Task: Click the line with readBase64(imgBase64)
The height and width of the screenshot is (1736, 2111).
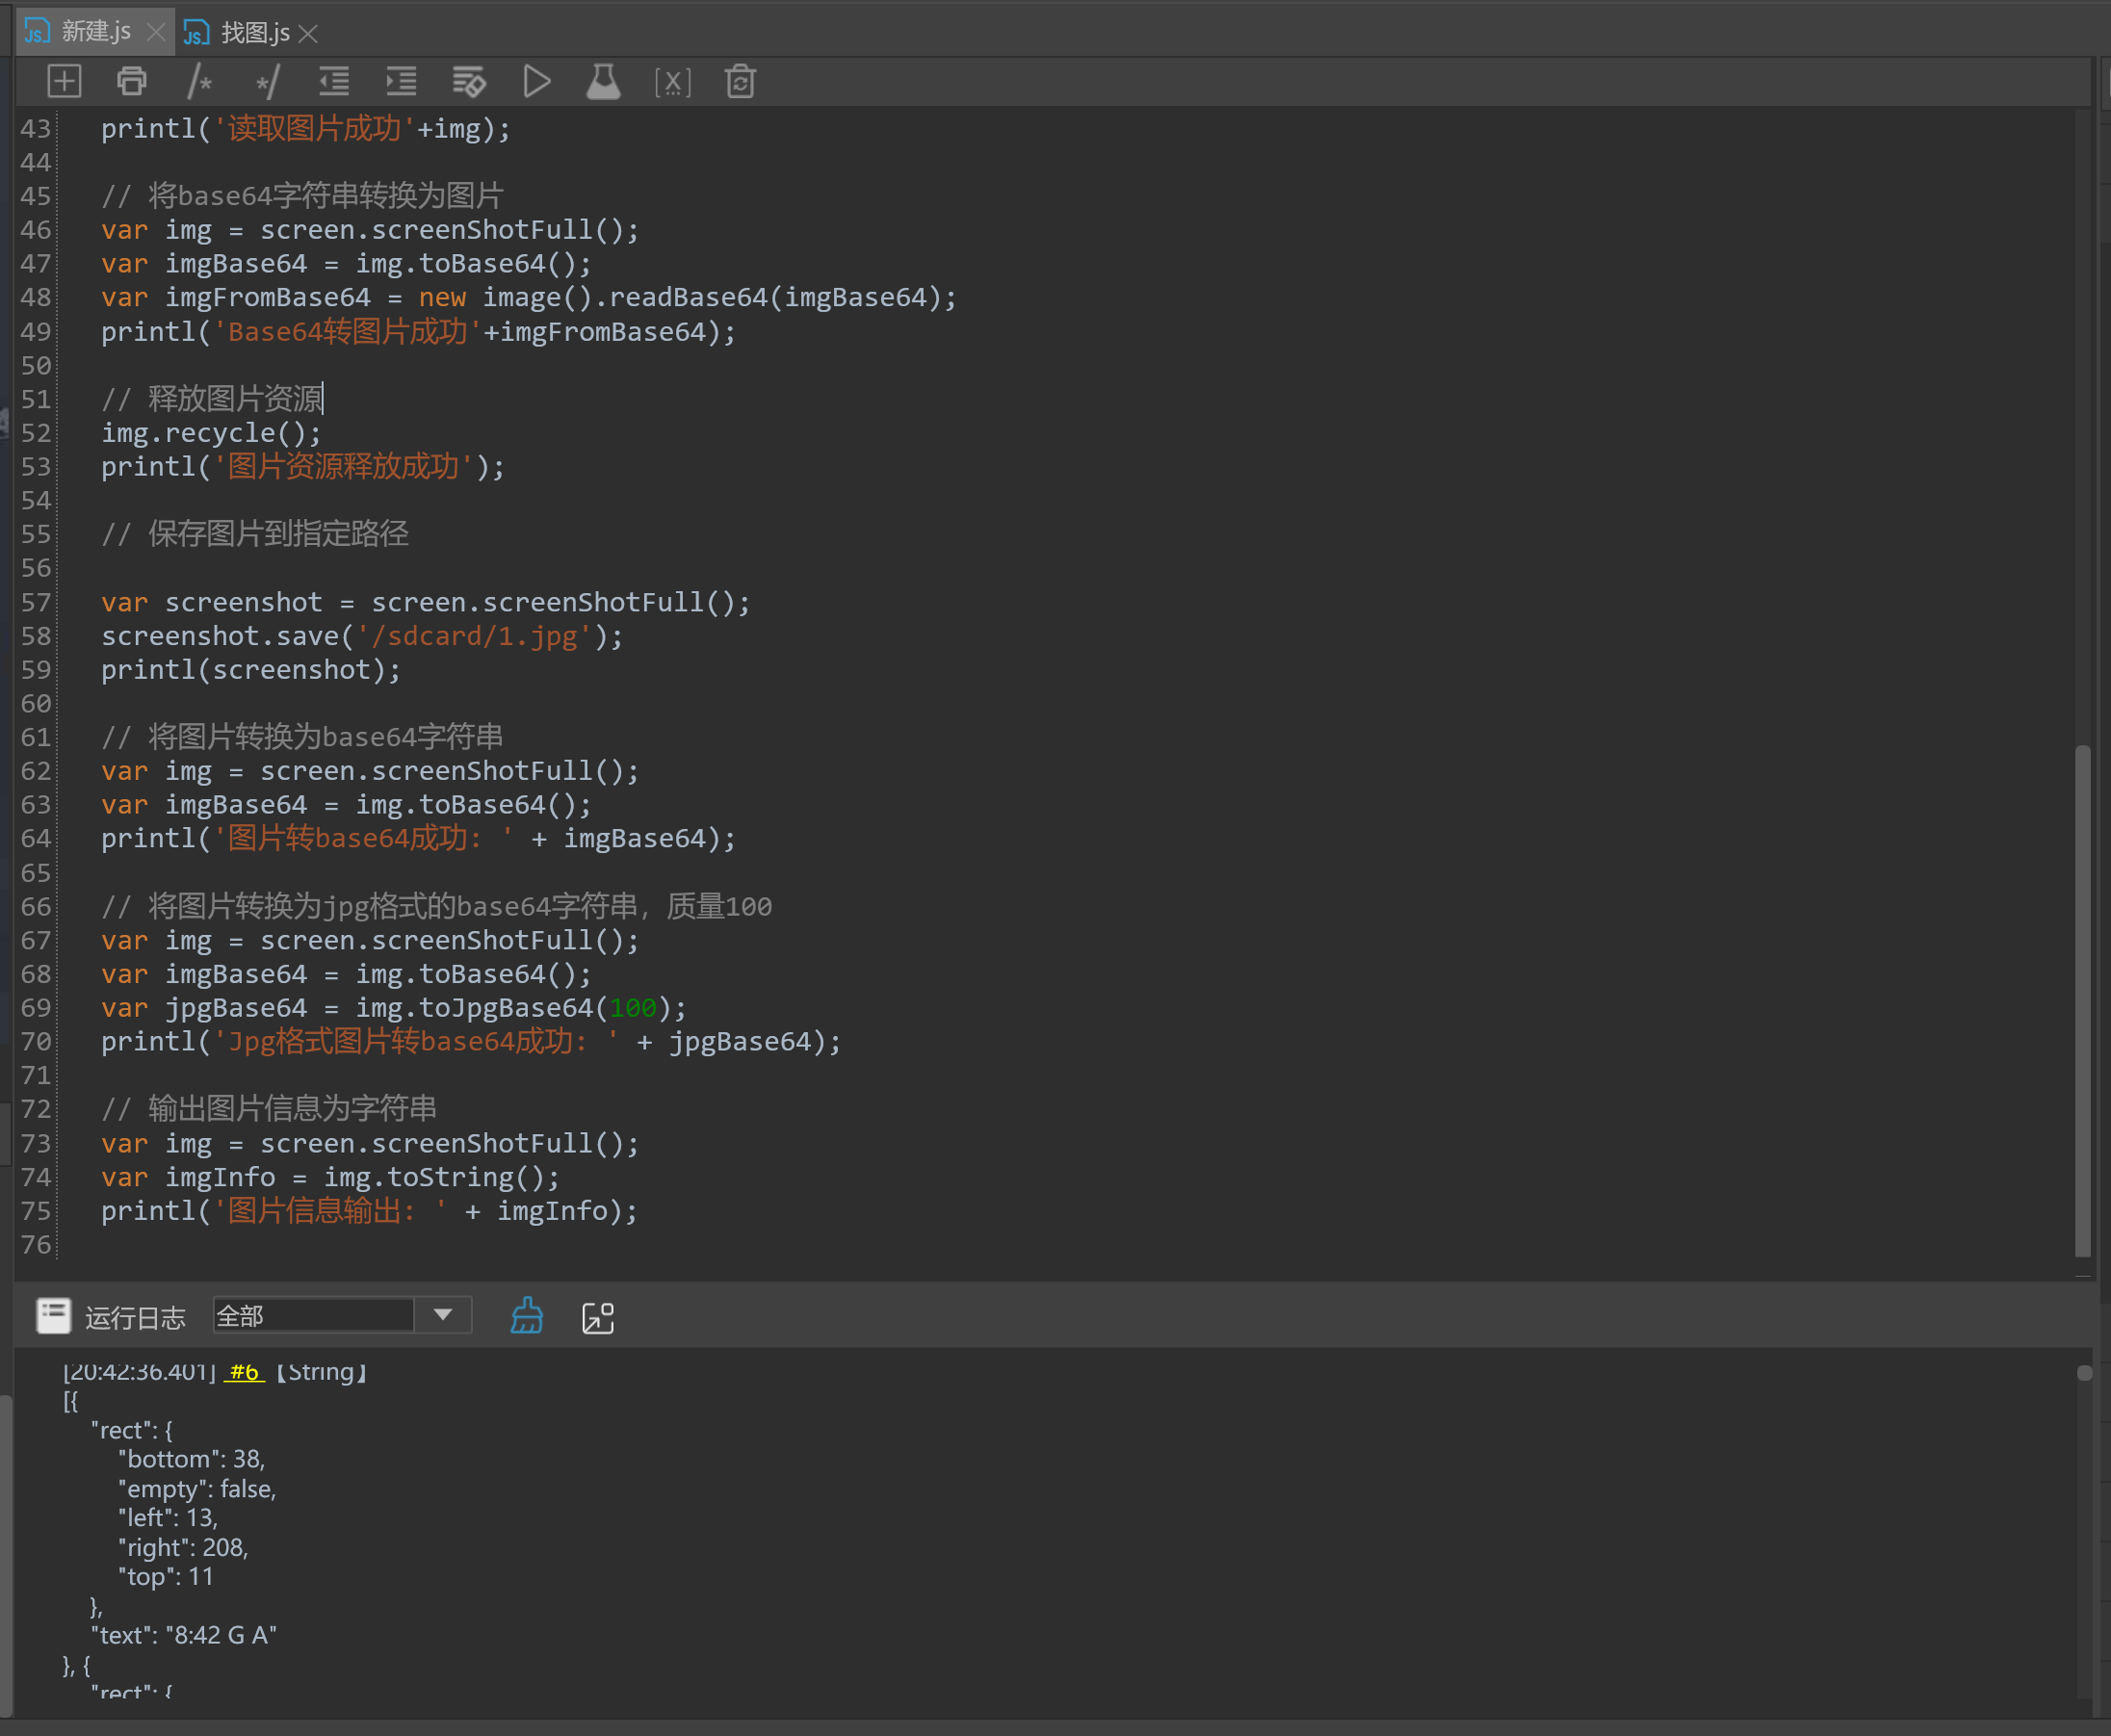Action: click(528, 298)
